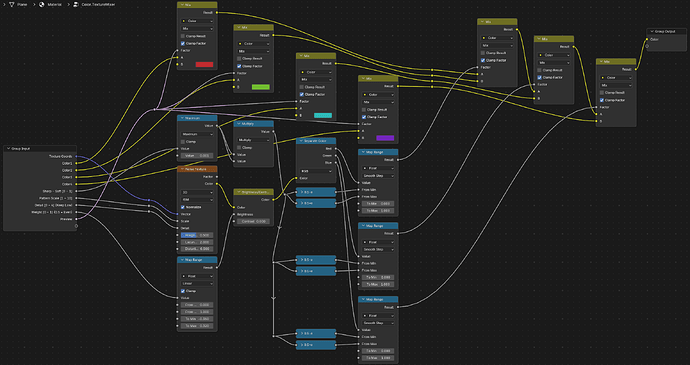Viewport: 690px width, 365px height.
Task: Click the empty virtual socket on Group Output
Action: click(647, 46)
